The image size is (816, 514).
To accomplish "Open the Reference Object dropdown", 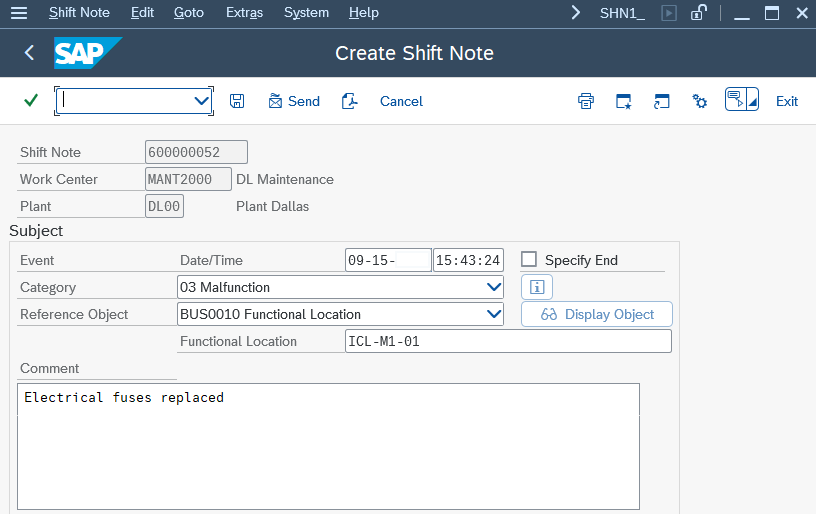I will point(494,314).
